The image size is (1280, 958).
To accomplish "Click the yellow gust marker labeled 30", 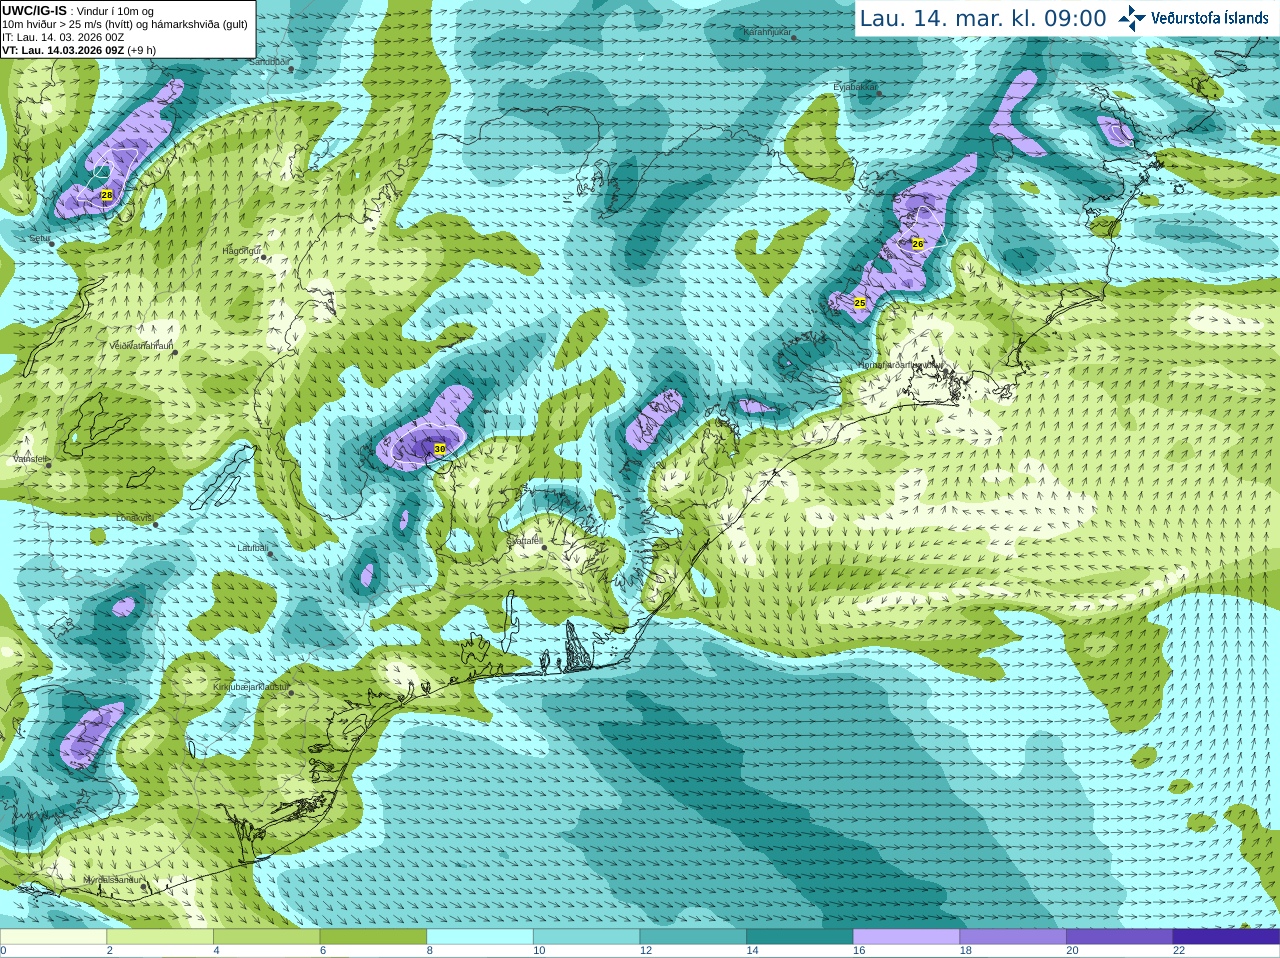I will pyautogui.click(x=440, y=449).
